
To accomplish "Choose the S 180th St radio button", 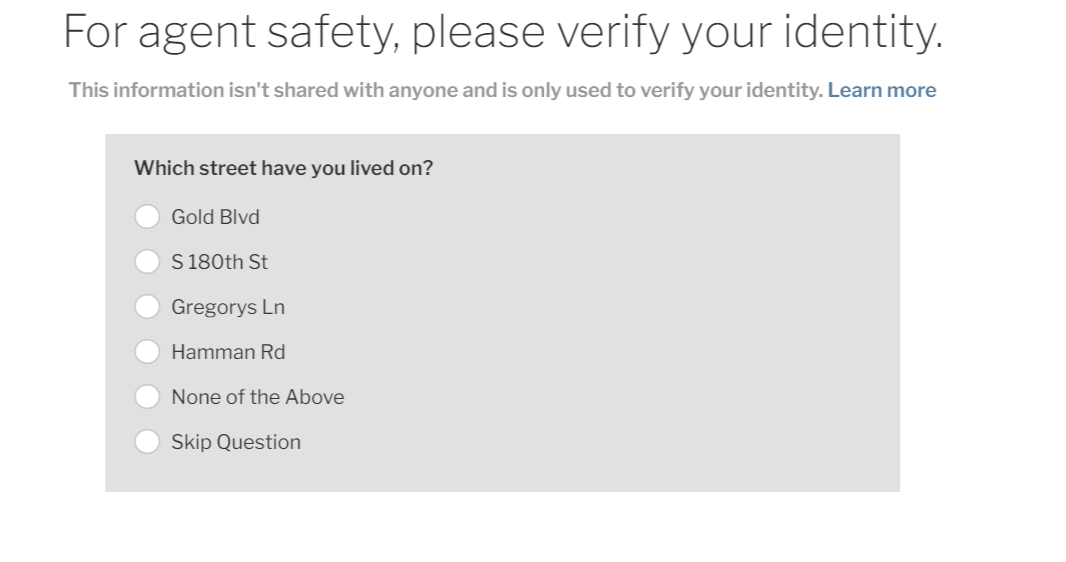I will pyautogui.click(x=147, y=262).
